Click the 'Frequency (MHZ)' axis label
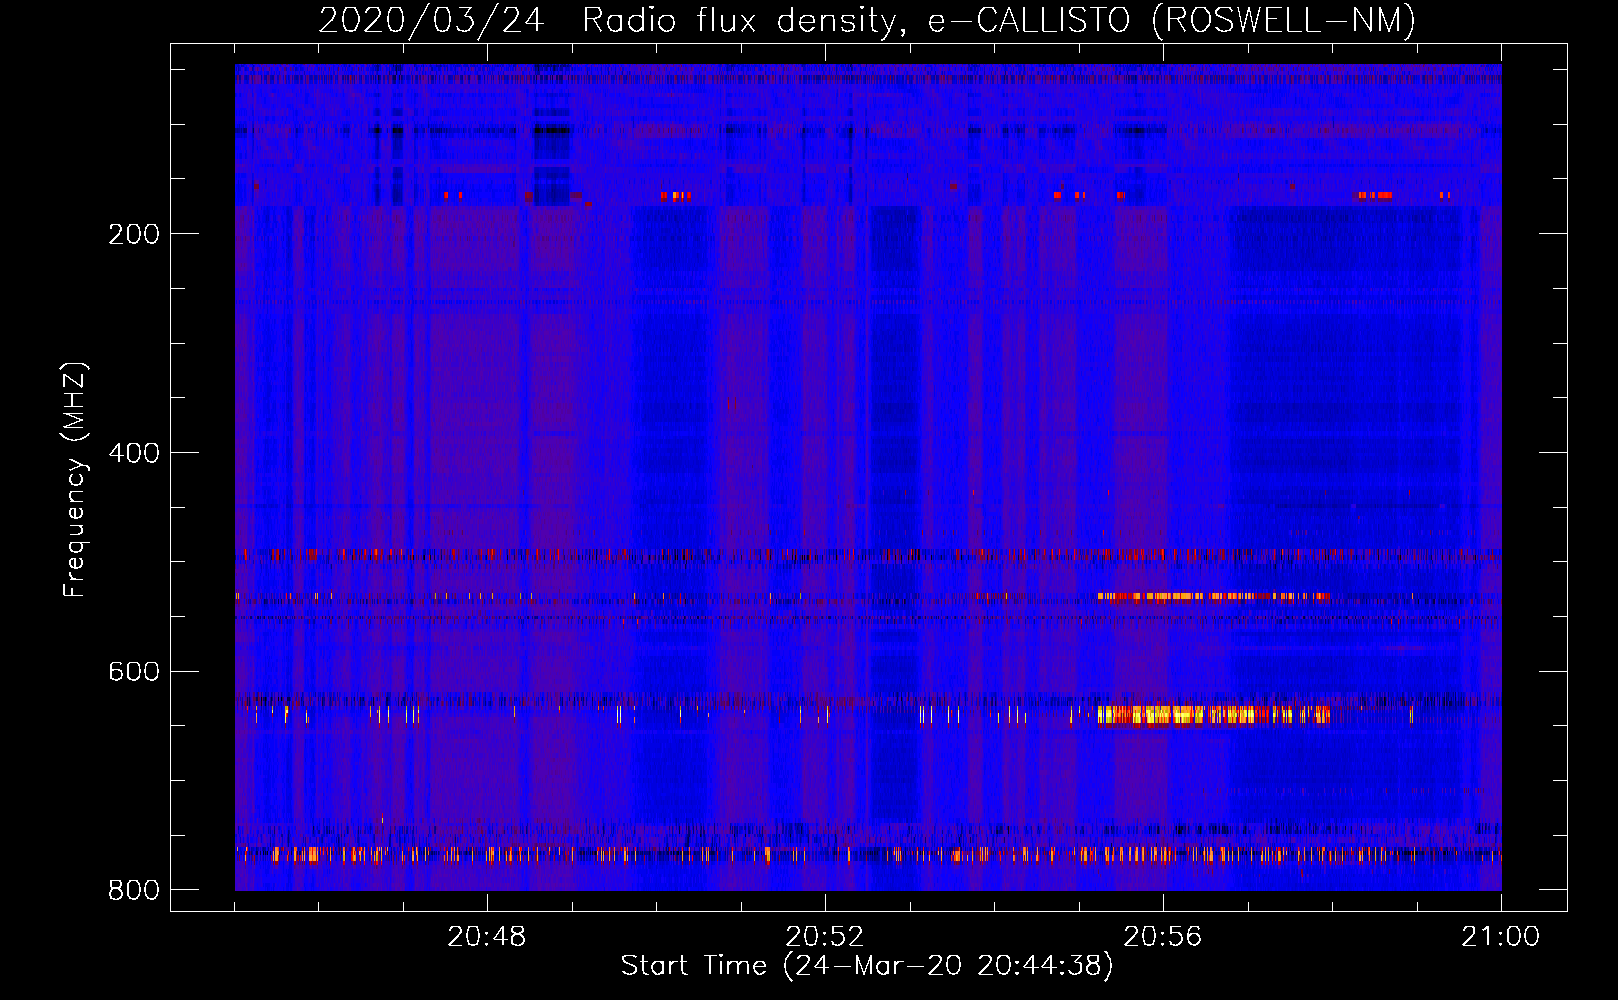 pos(75,479)
